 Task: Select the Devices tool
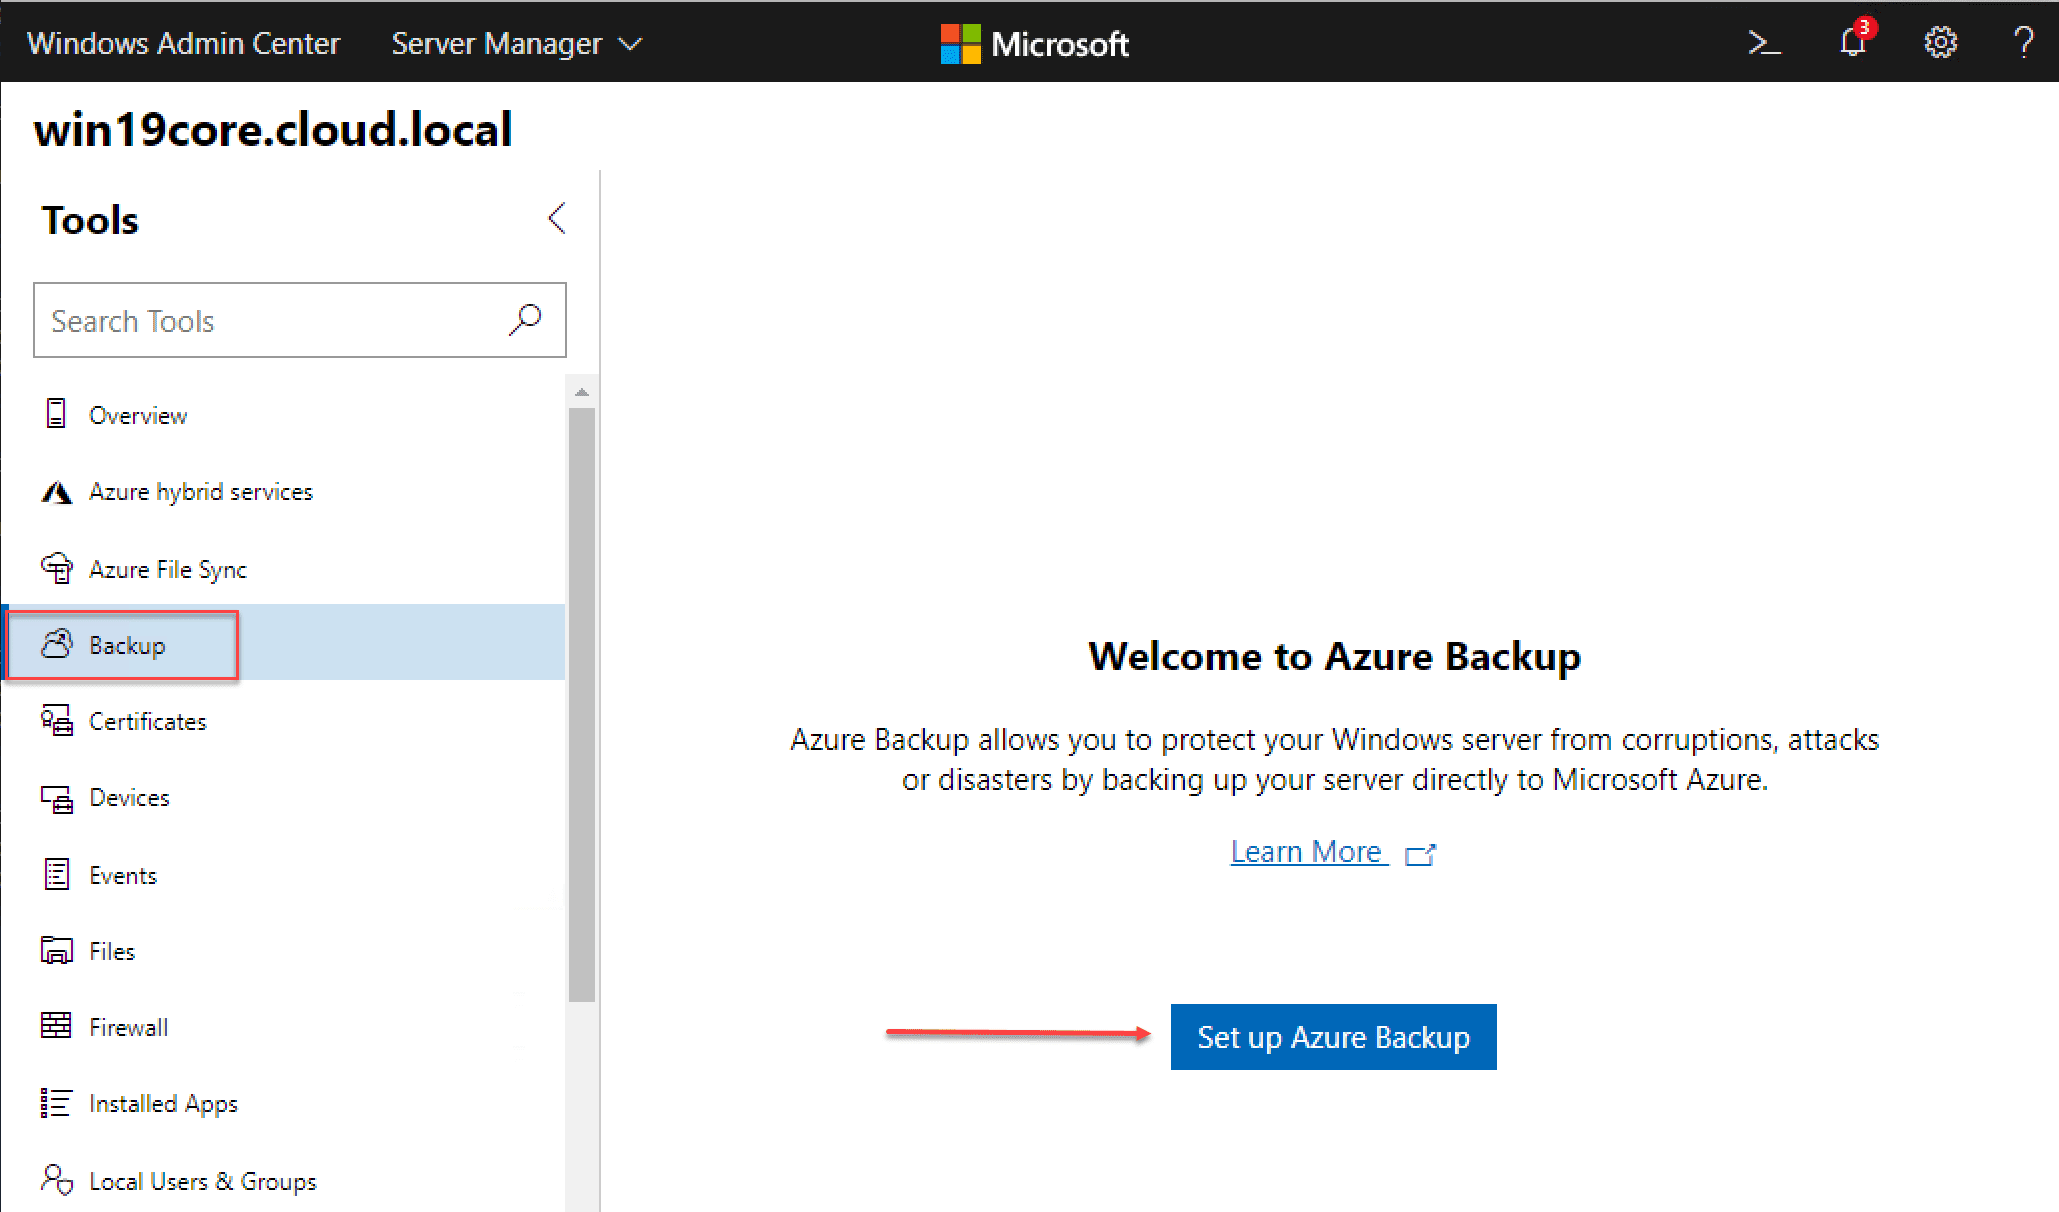click(129, 797)
